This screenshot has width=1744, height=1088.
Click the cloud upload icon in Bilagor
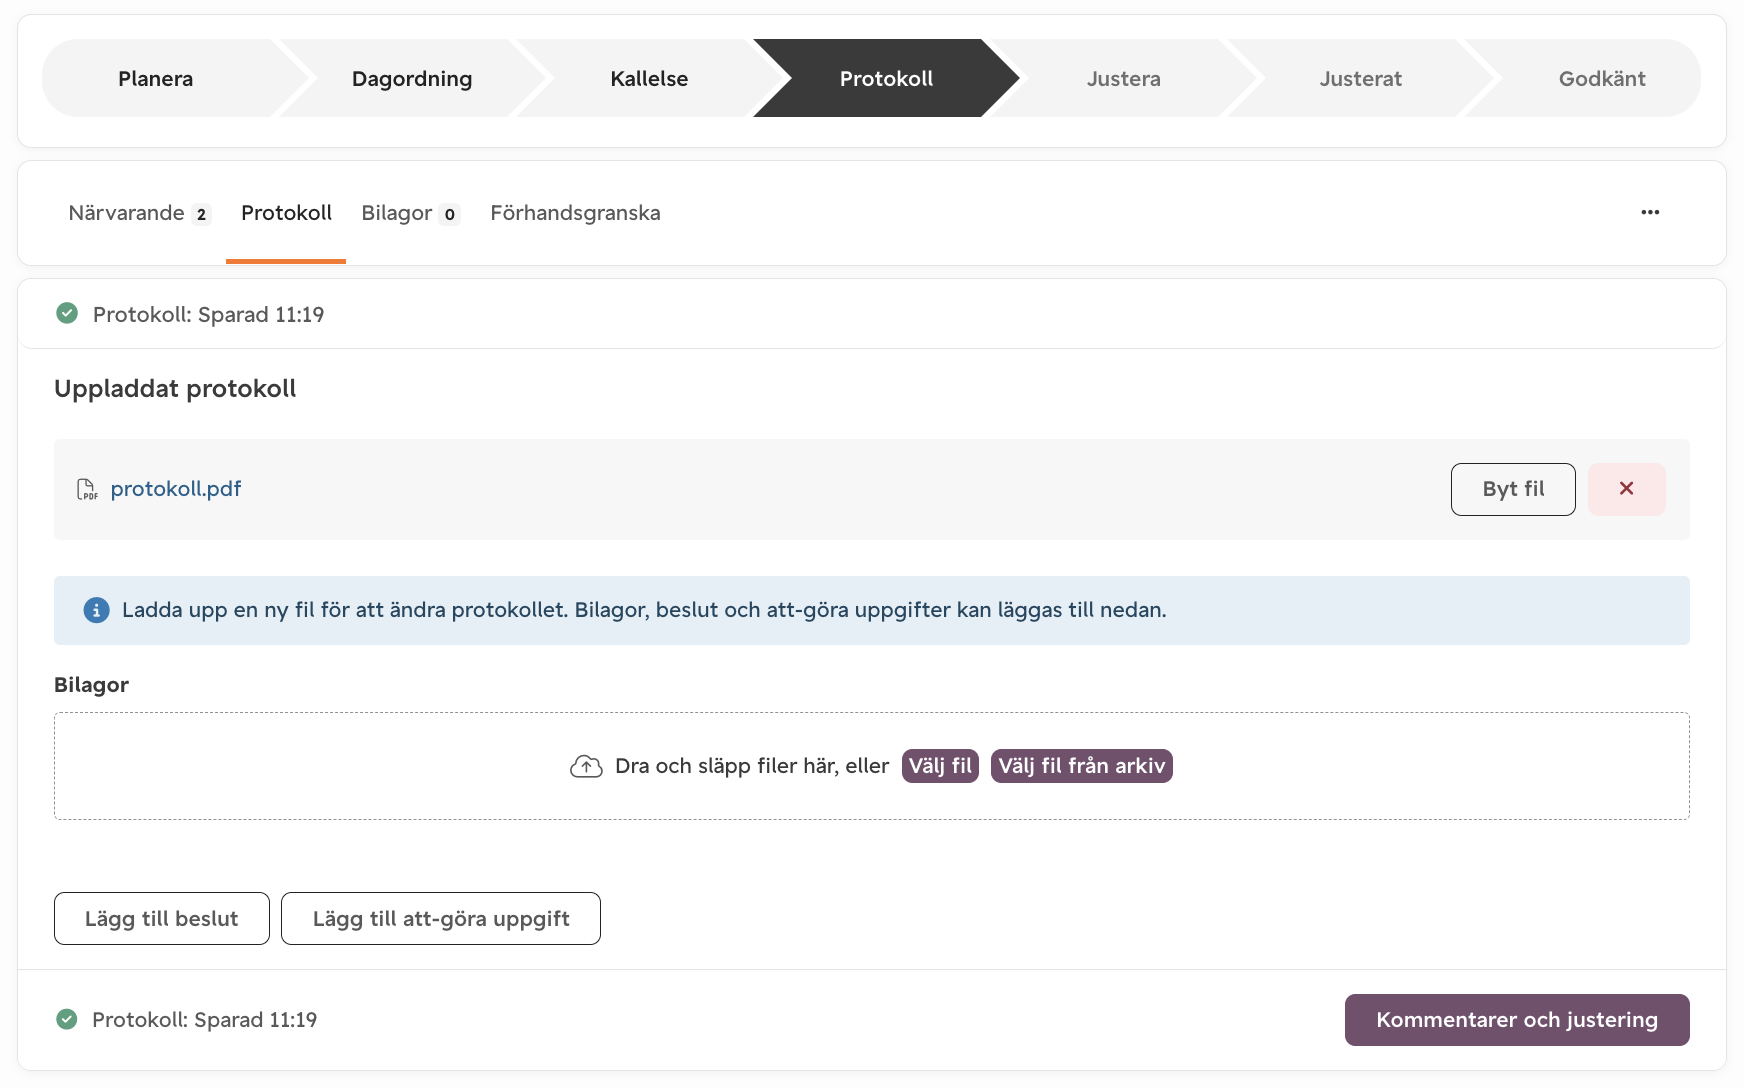586,766
